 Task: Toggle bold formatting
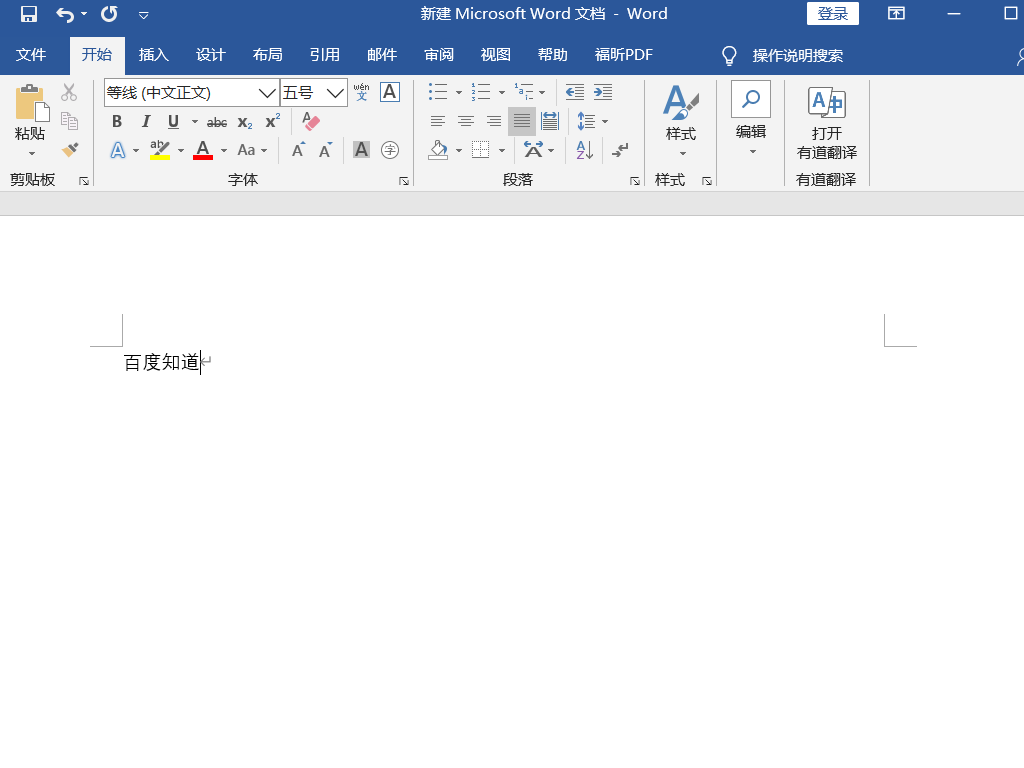coord(117,122)
